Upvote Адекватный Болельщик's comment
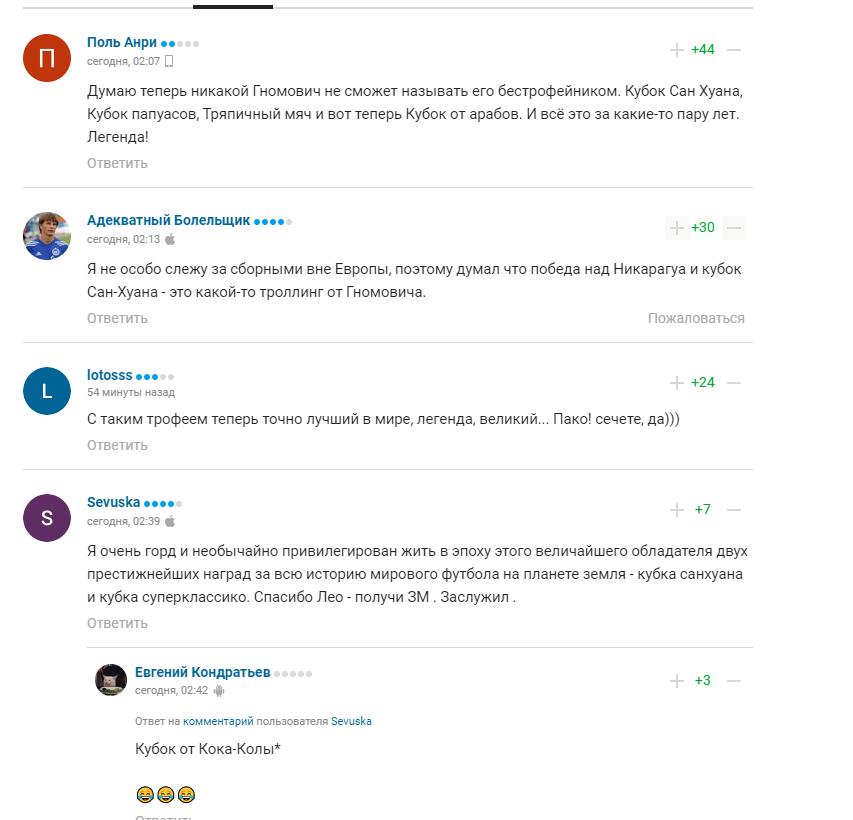Screen dimensions: 853x820 click(x=677, y=228)
